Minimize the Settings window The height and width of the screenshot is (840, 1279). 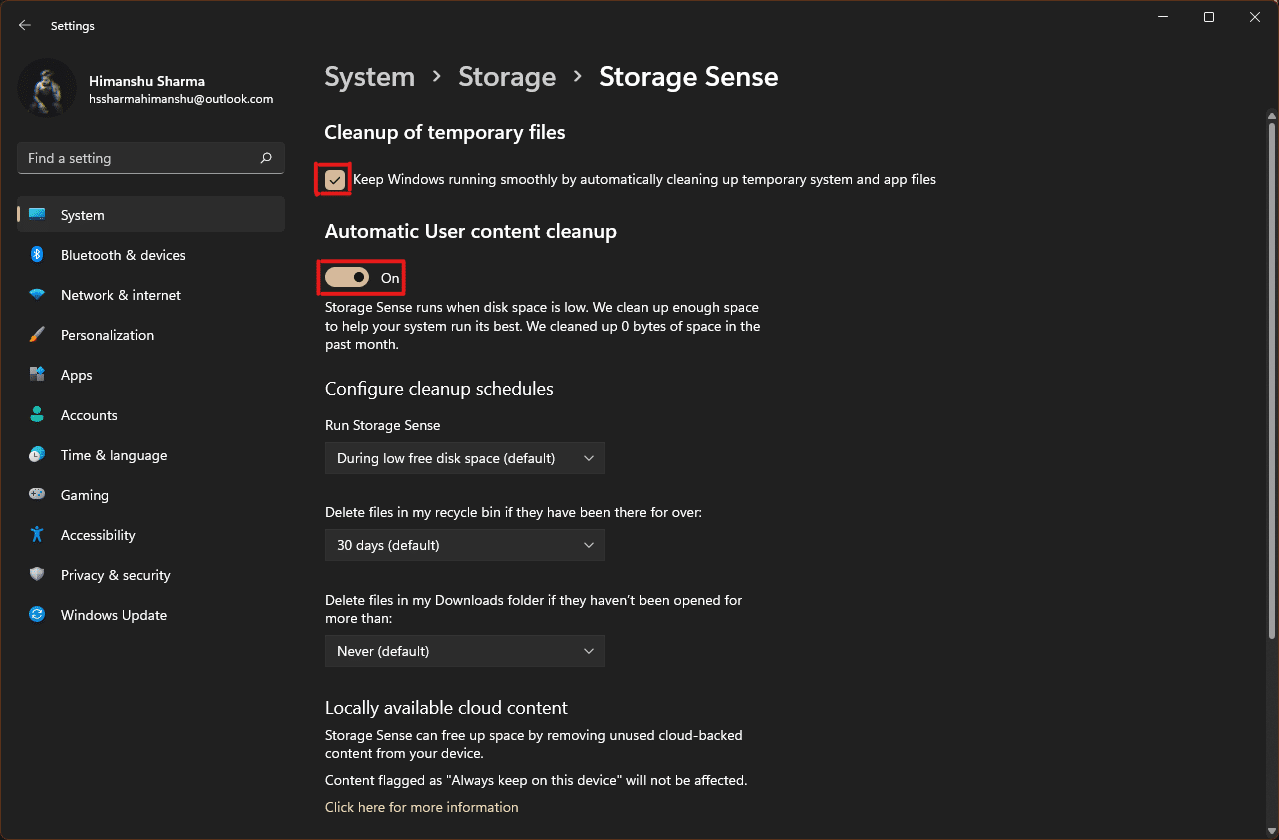(1163, 17)
